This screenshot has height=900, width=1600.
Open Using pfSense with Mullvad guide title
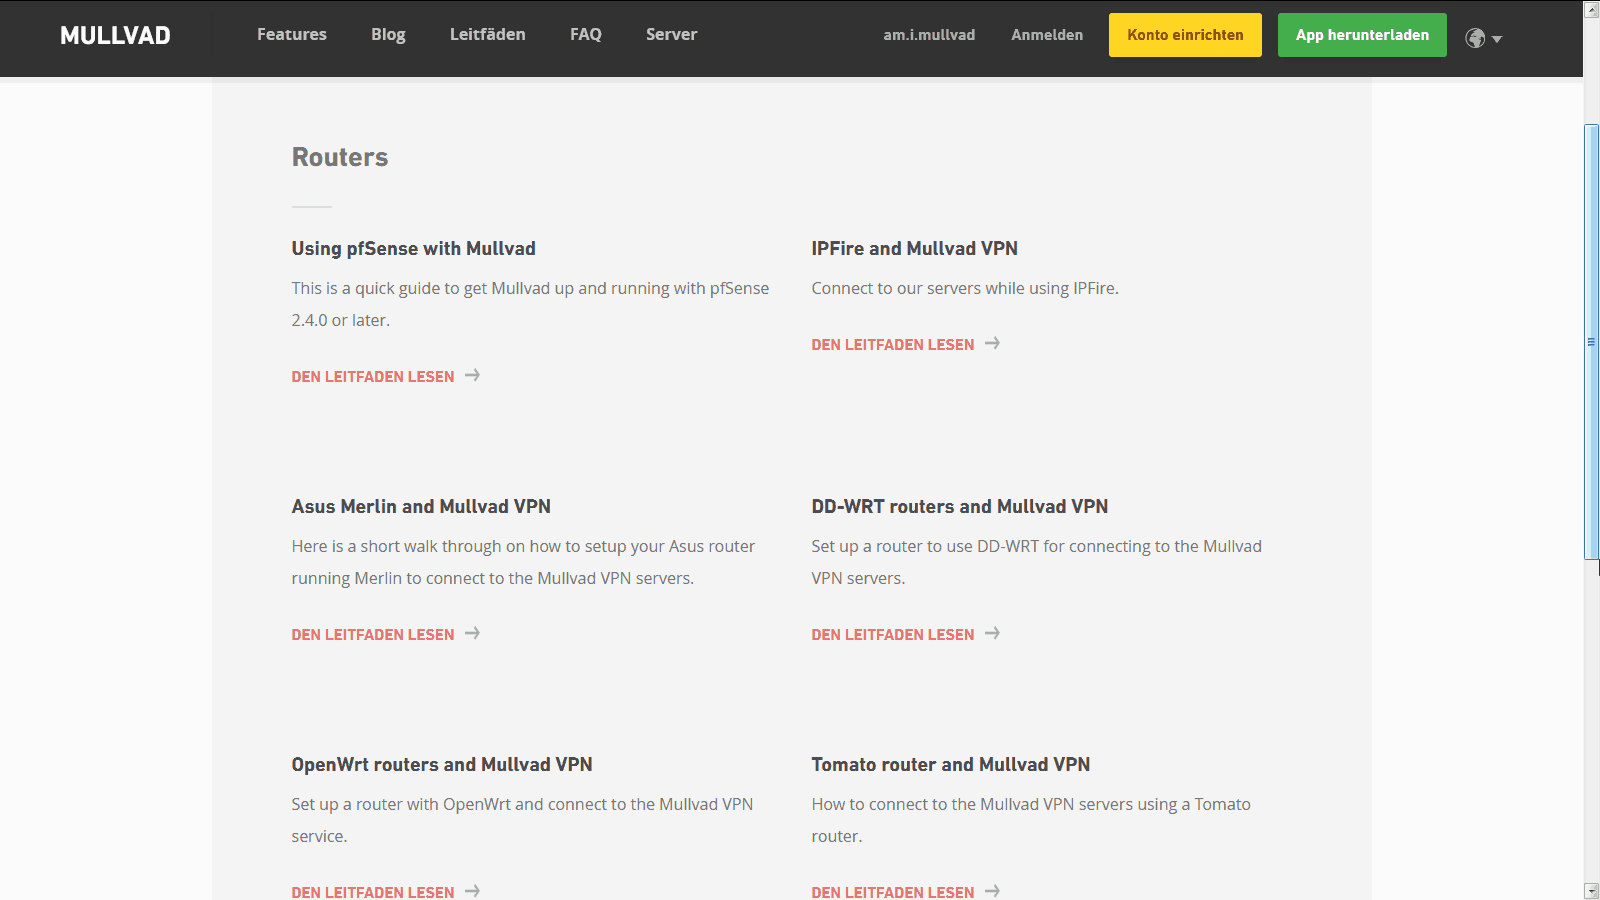click(413, 248)
